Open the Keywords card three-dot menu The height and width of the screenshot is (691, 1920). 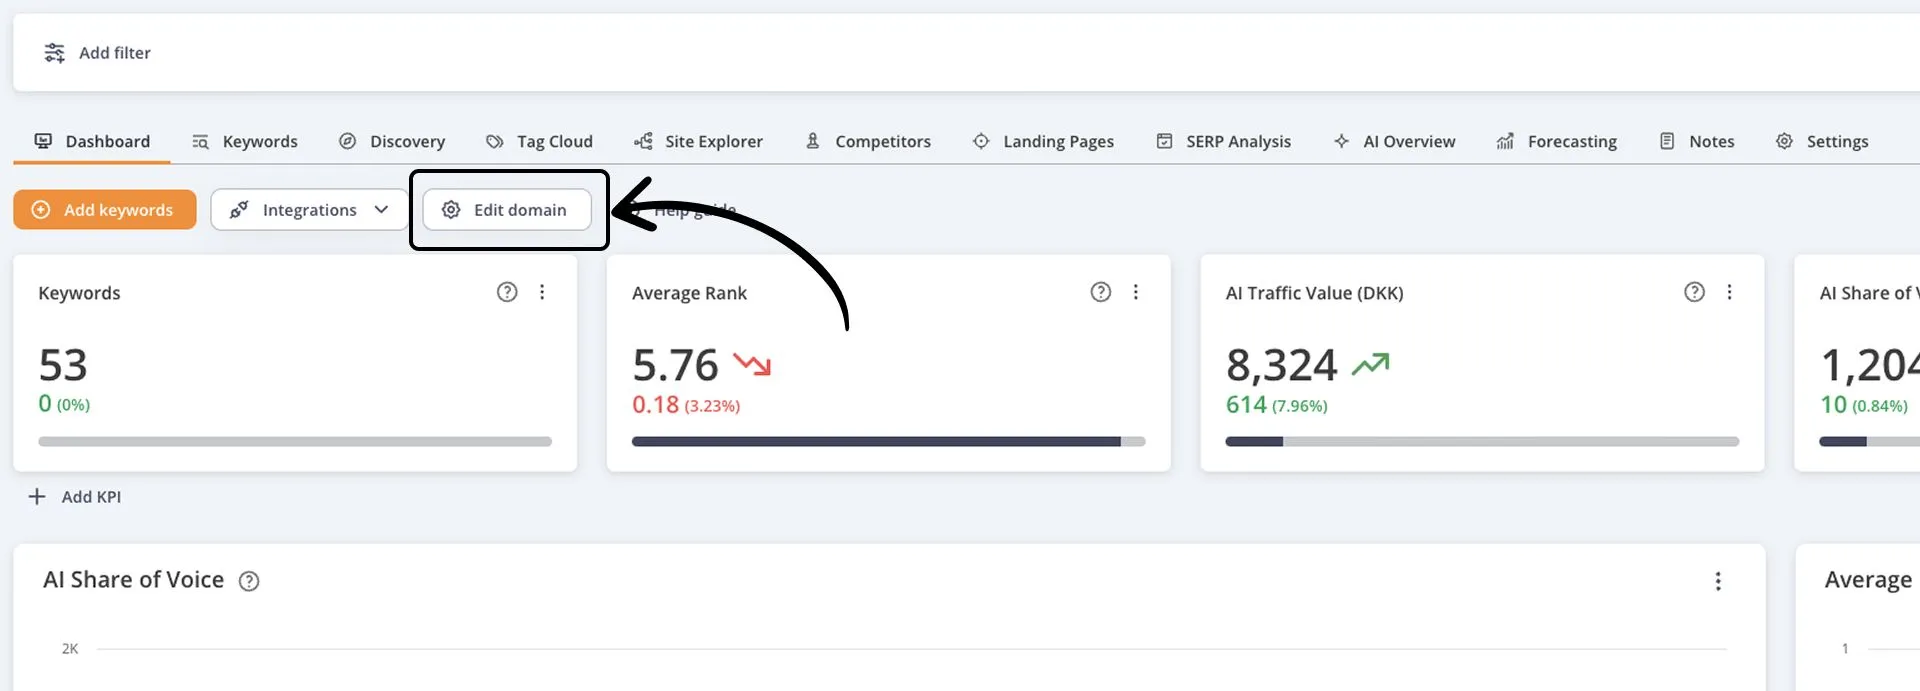click(x=542, y=292)
